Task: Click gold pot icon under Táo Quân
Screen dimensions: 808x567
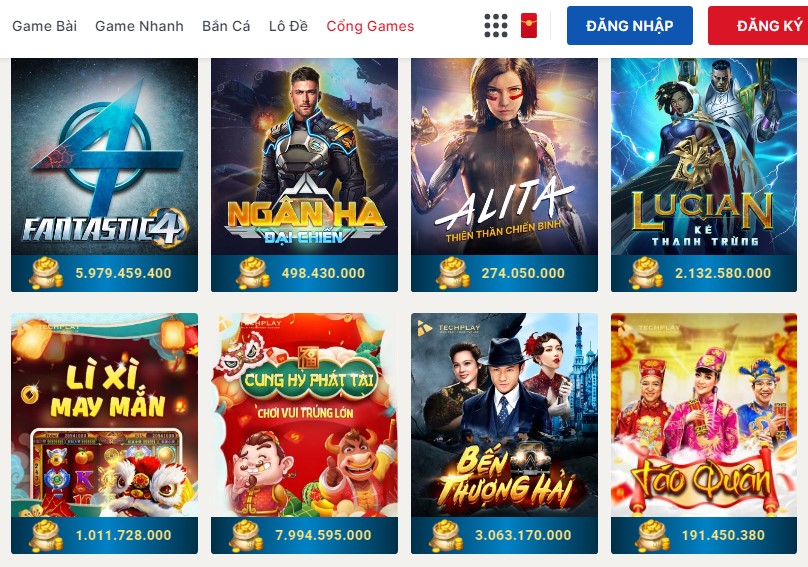Action: (652, 535)
